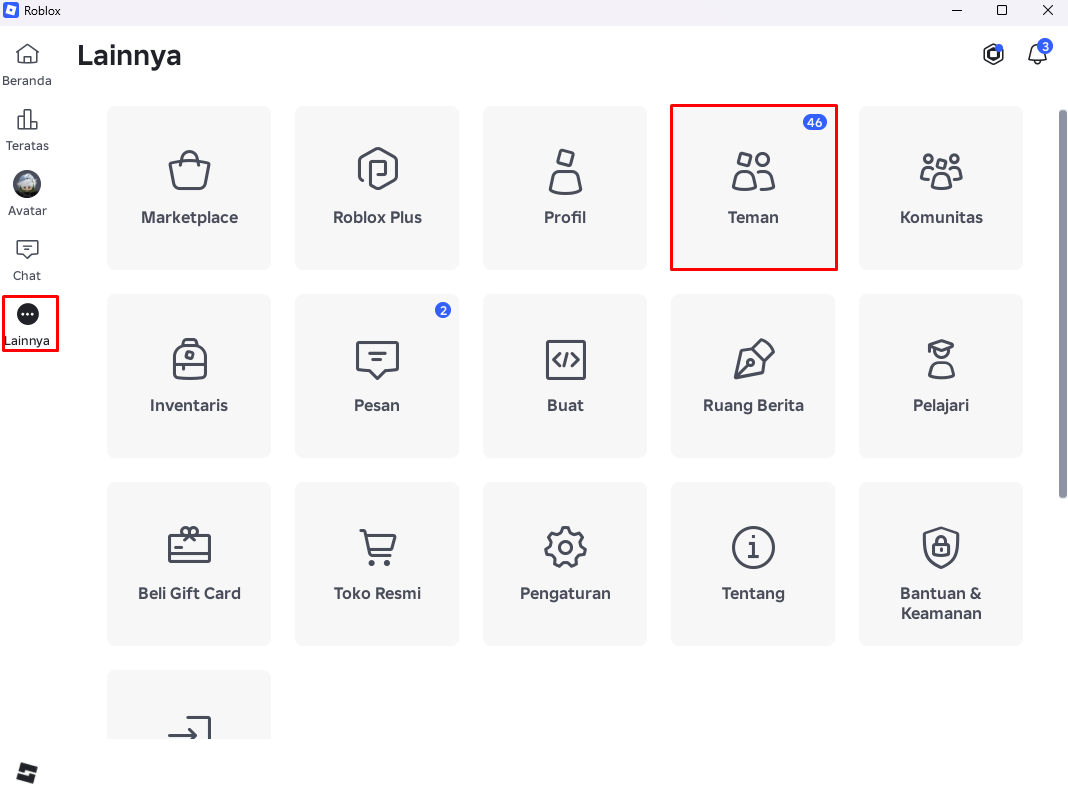Open the Pengaturan settings gear tile
The height and width of the screenshot is (798, 1068).
click(x=565, y=564)
